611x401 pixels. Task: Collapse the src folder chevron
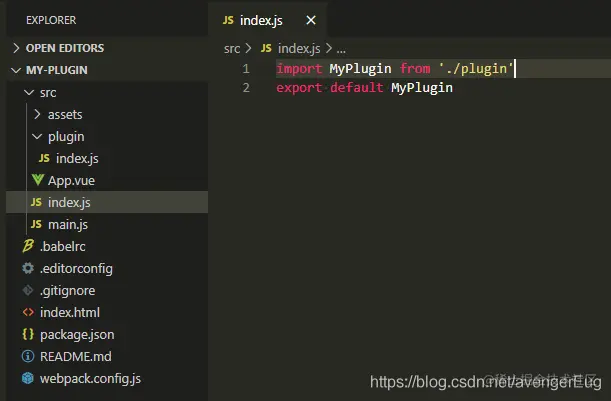tap(29, 92)
